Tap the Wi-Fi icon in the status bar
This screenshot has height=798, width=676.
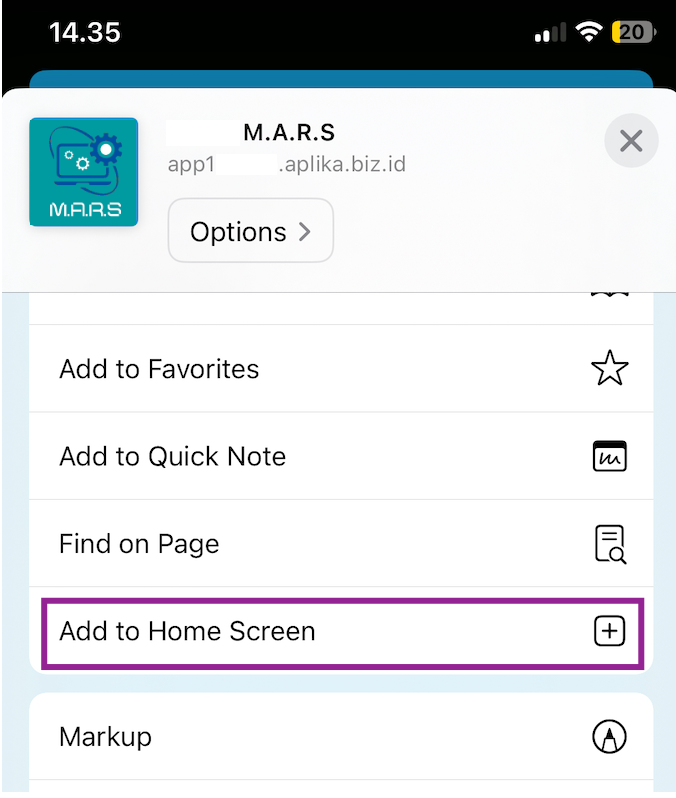(589, 33)
